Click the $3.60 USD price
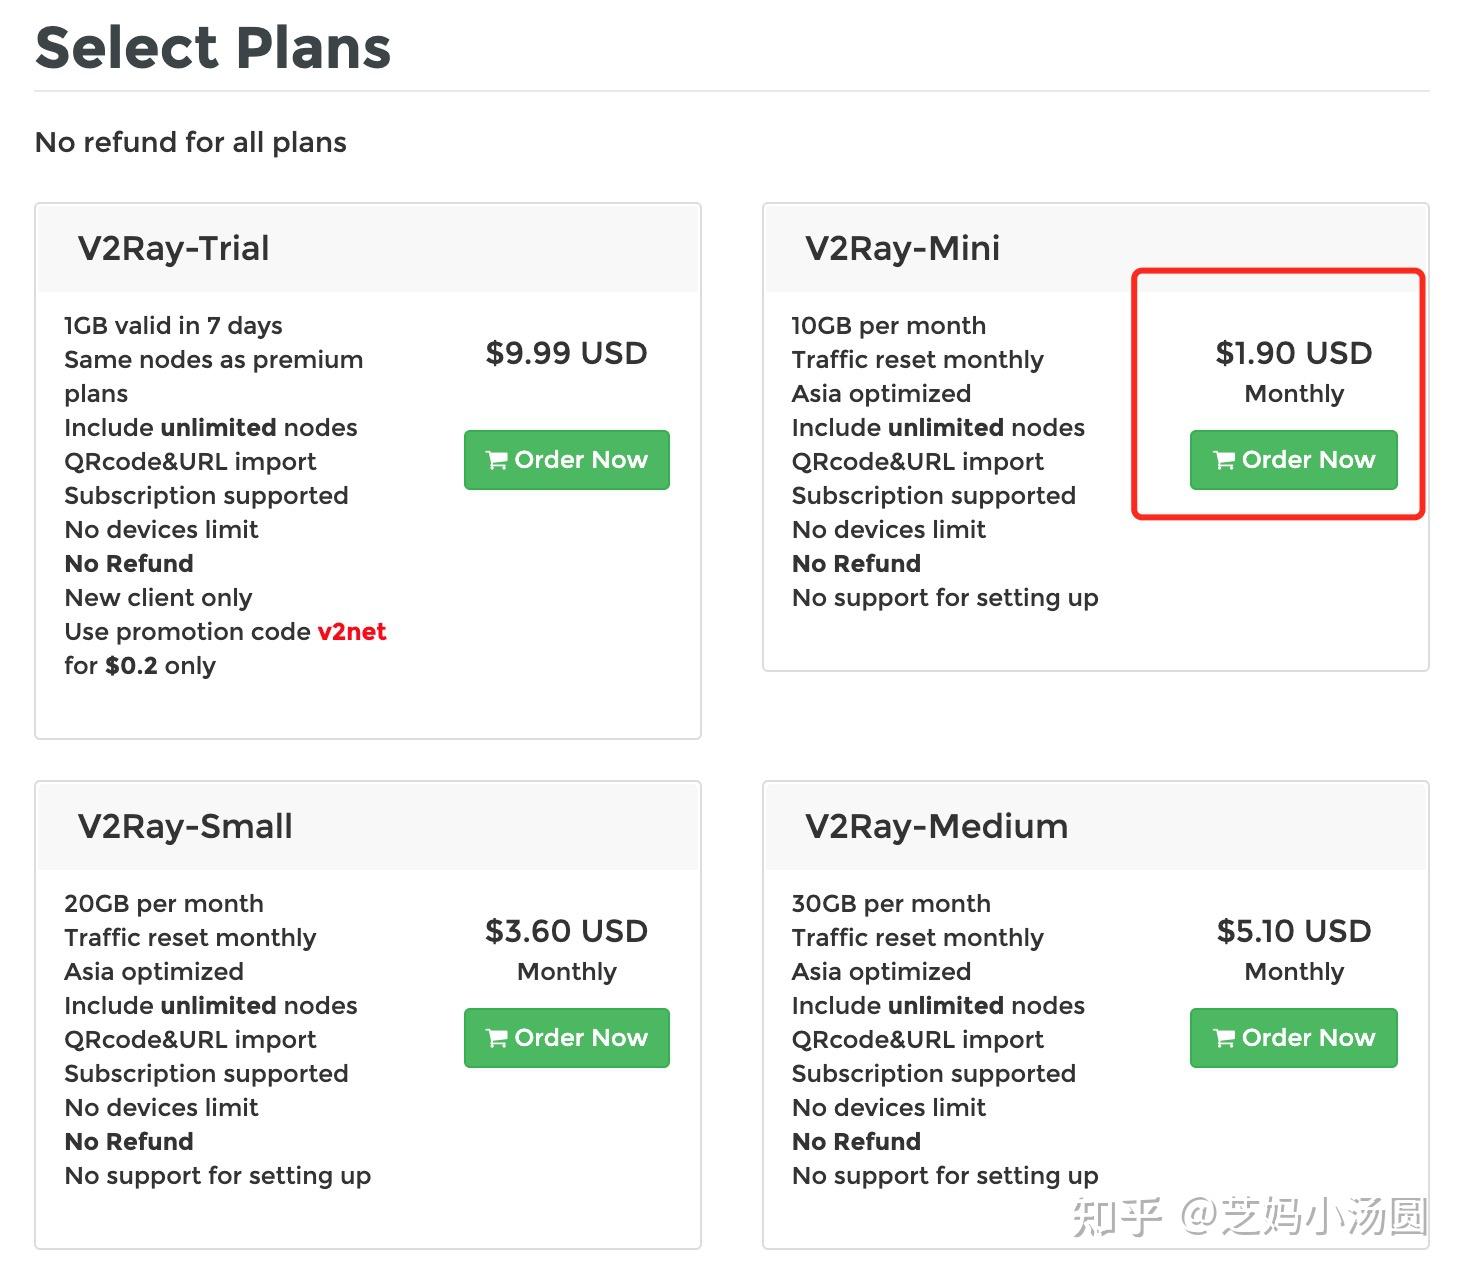 point(566,931)
